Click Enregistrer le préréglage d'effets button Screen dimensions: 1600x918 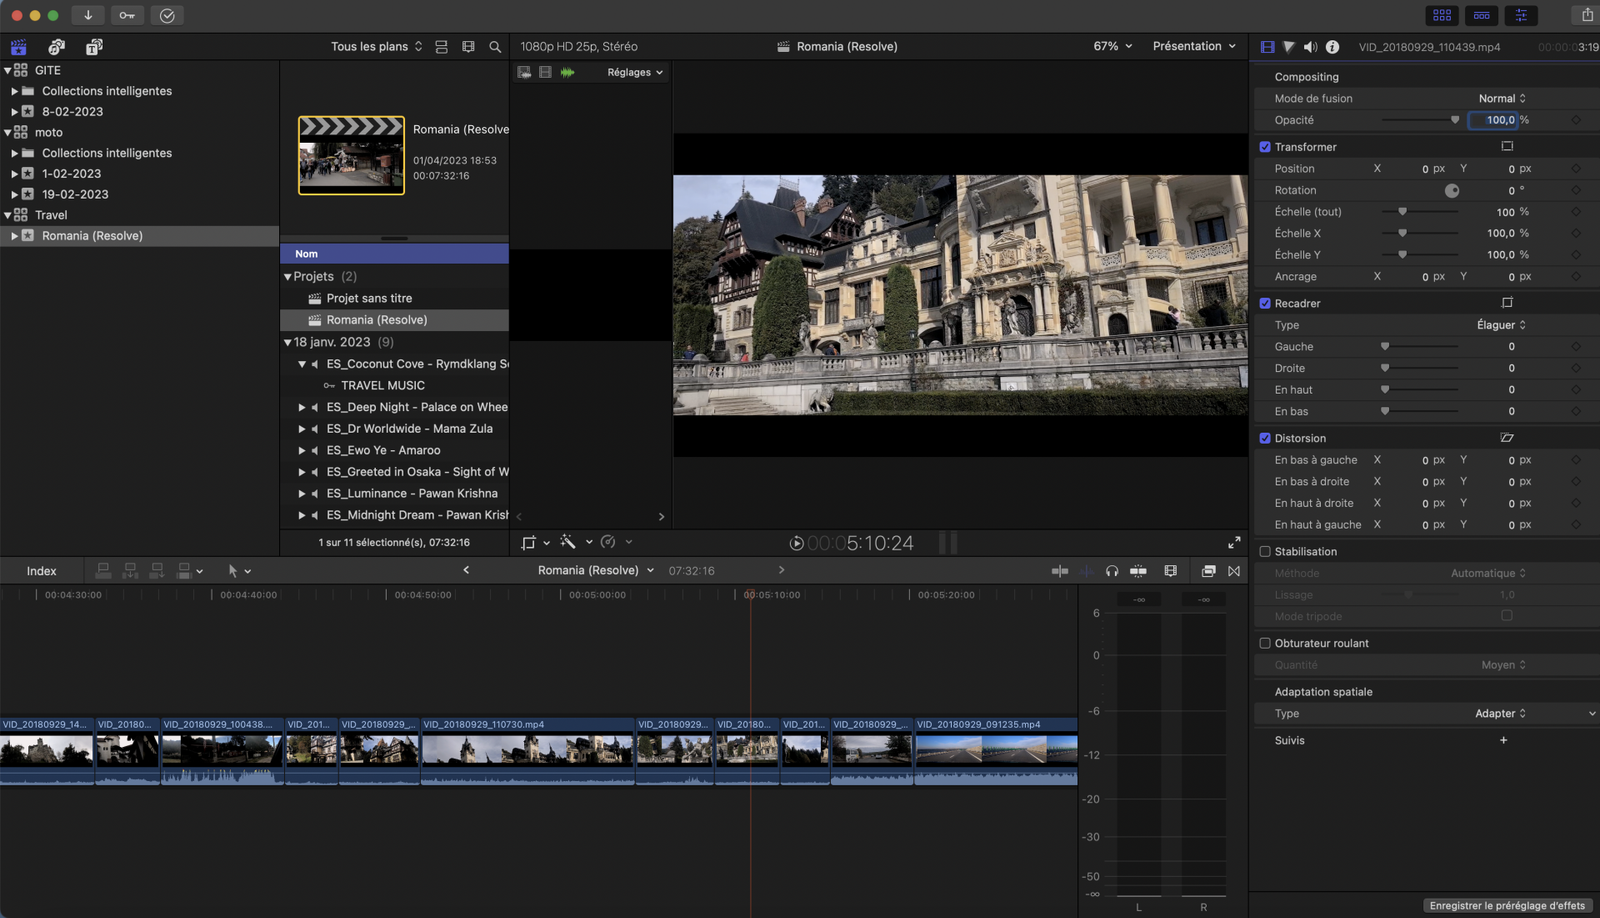[1507, 906]
